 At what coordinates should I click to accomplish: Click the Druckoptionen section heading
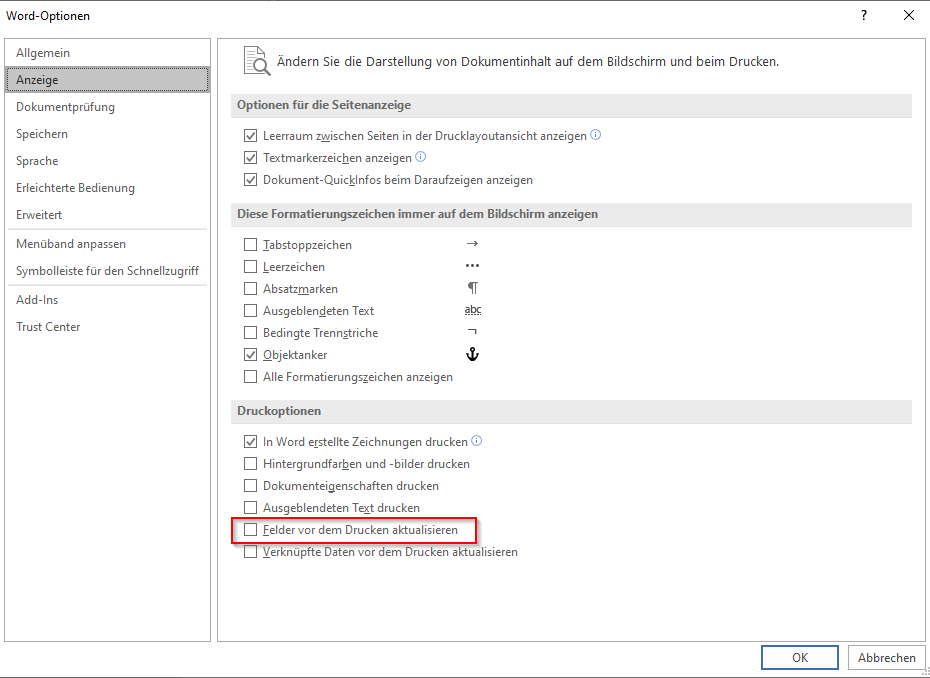pos(279,410)
